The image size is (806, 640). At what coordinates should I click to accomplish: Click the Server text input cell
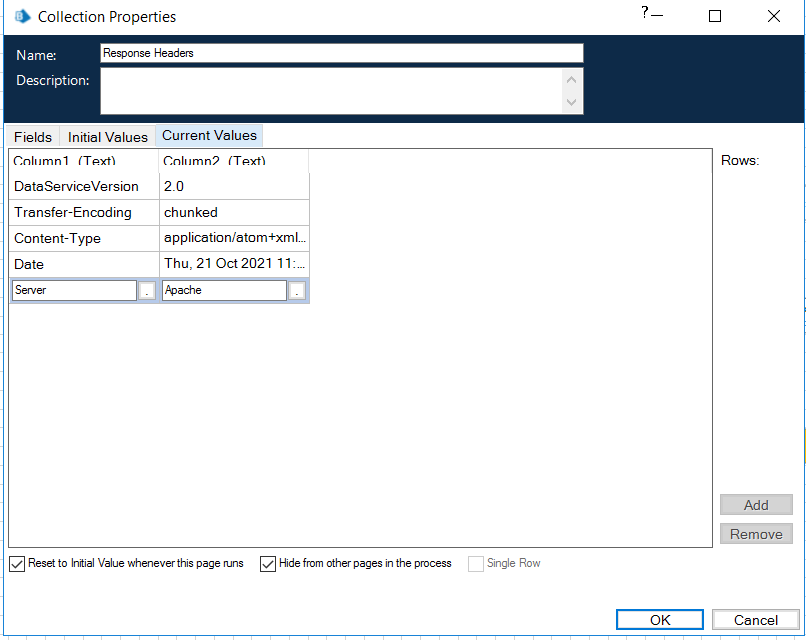pyautogui.click(x=74, y=290)
